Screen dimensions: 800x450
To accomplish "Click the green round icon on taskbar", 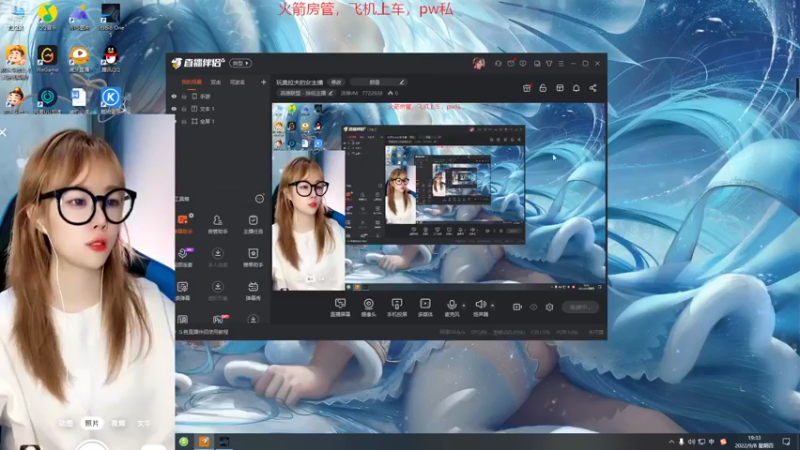I will pos(184,442).
